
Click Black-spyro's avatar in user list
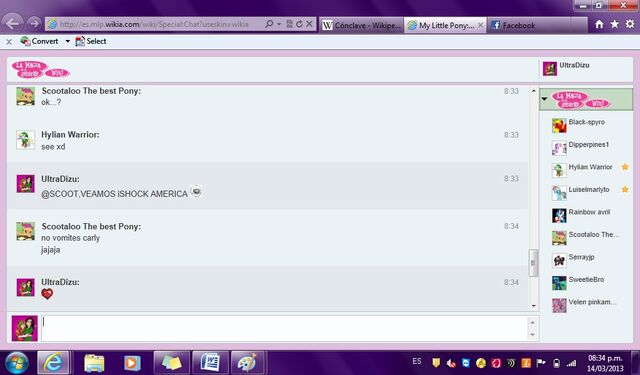(x=559, y=125)
